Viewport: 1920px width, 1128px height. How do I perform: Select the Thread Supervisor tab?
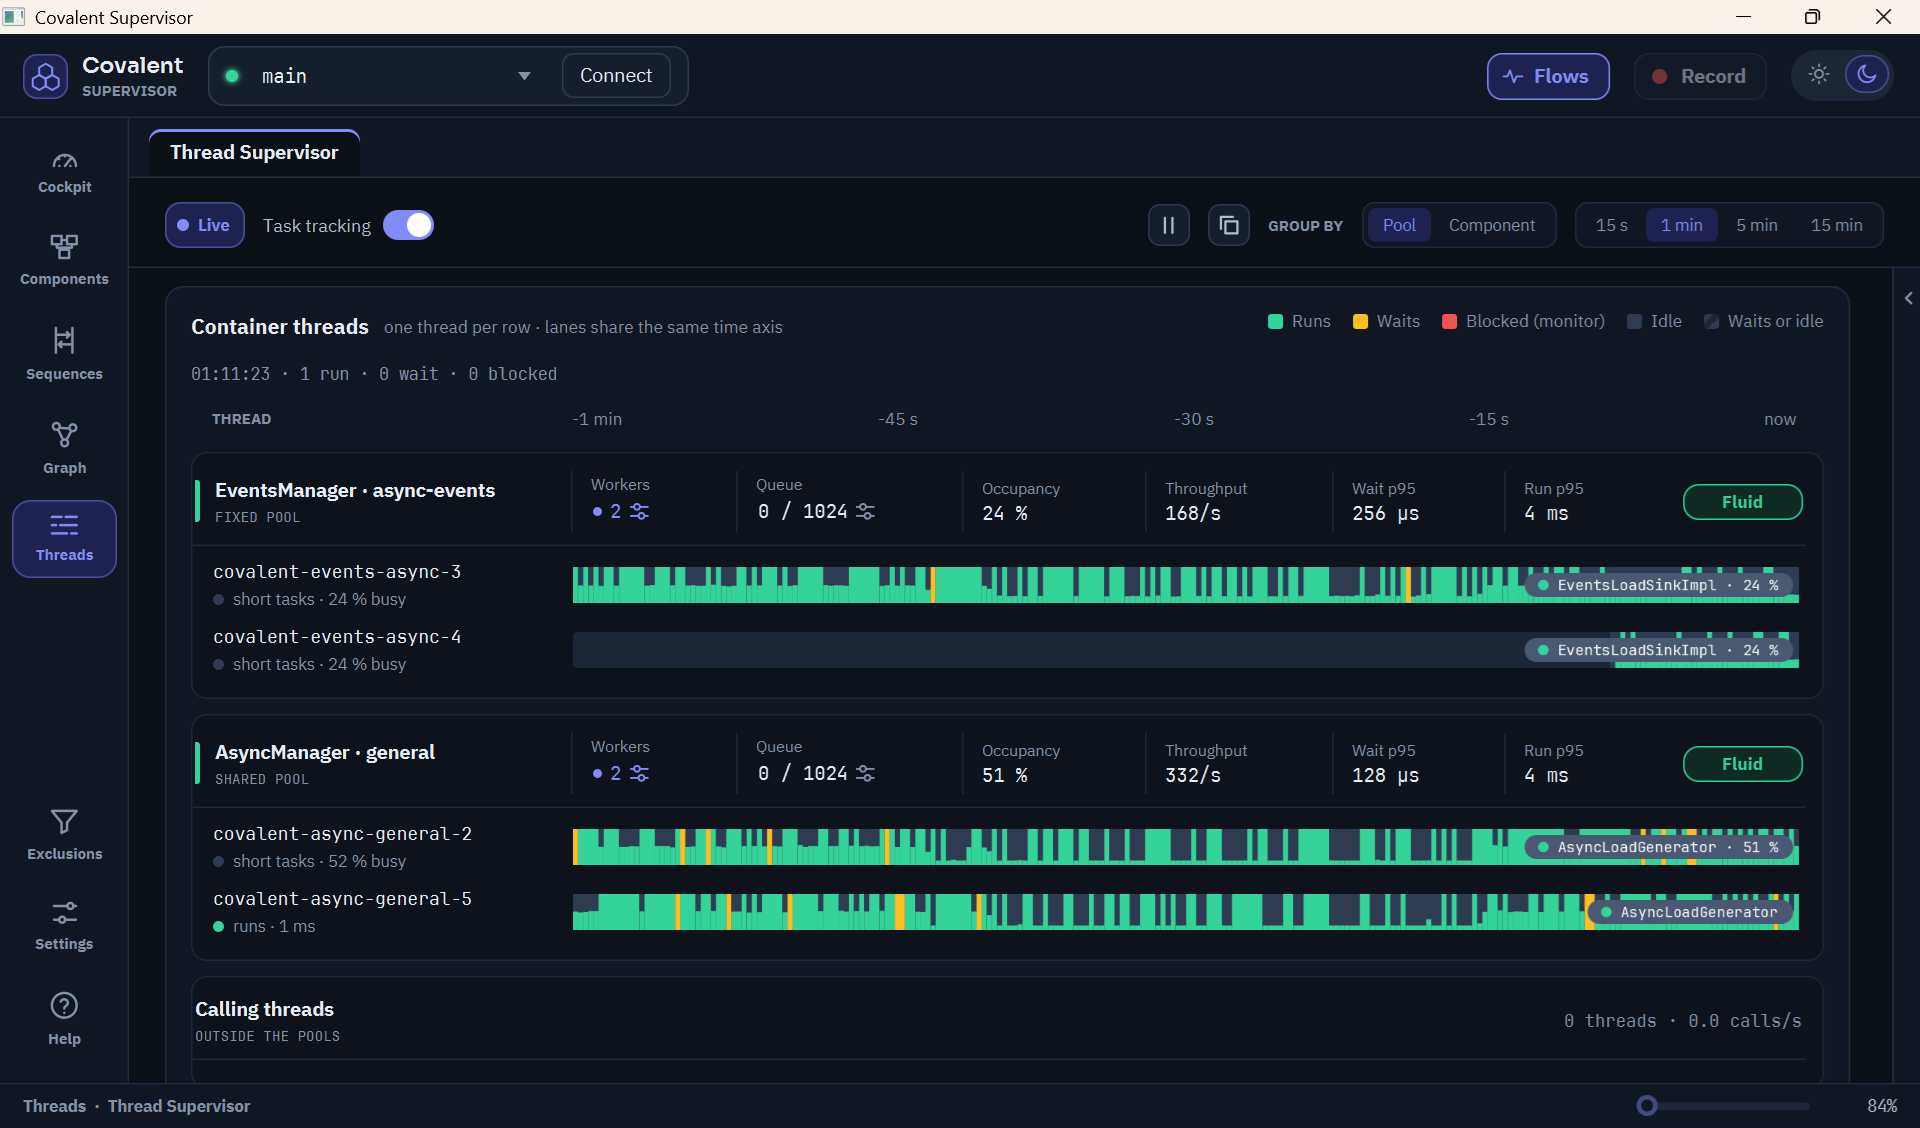click(254, 152)
